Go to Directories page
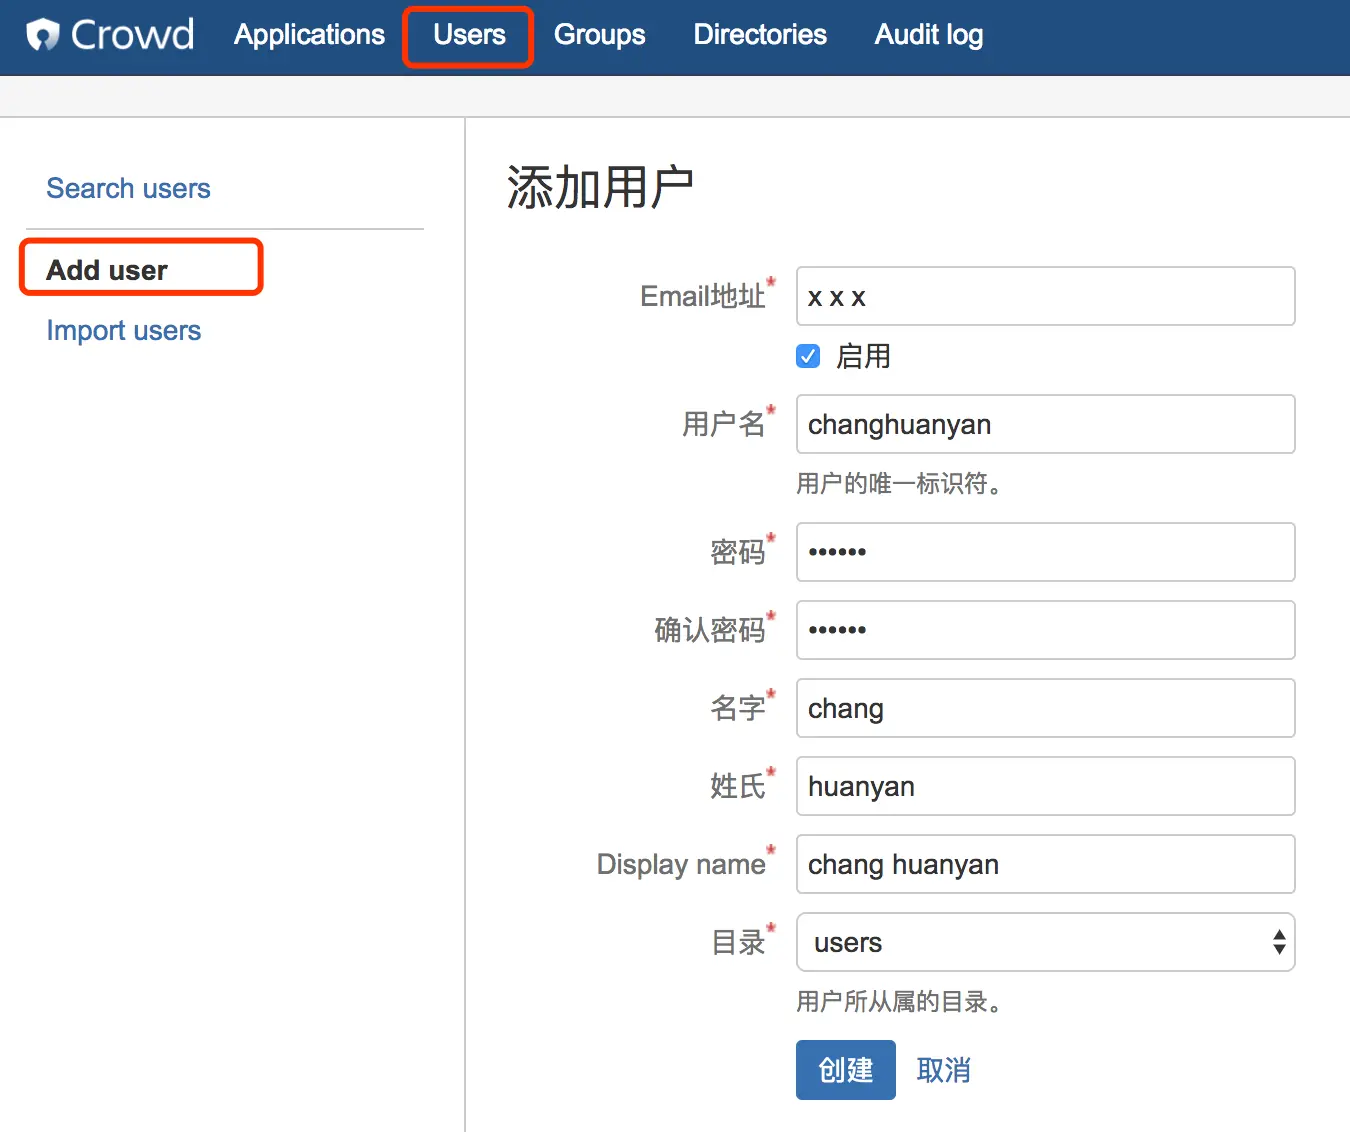 click(x=760, y=35)
